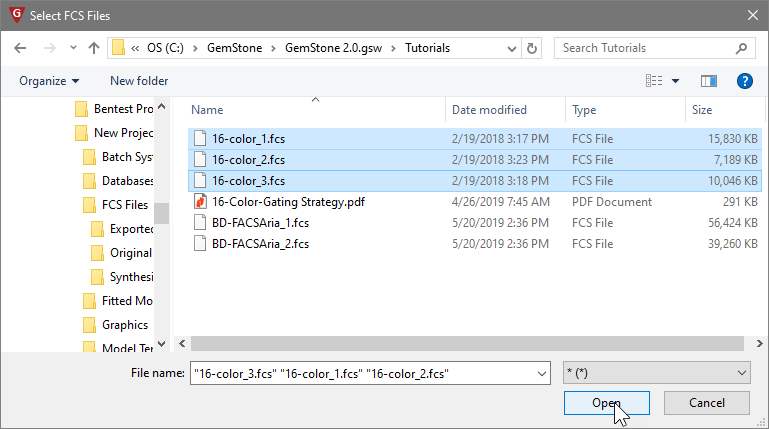Click folder icon in address bar
The height and width of the screenshot is (429, 769).
(118, 48)
